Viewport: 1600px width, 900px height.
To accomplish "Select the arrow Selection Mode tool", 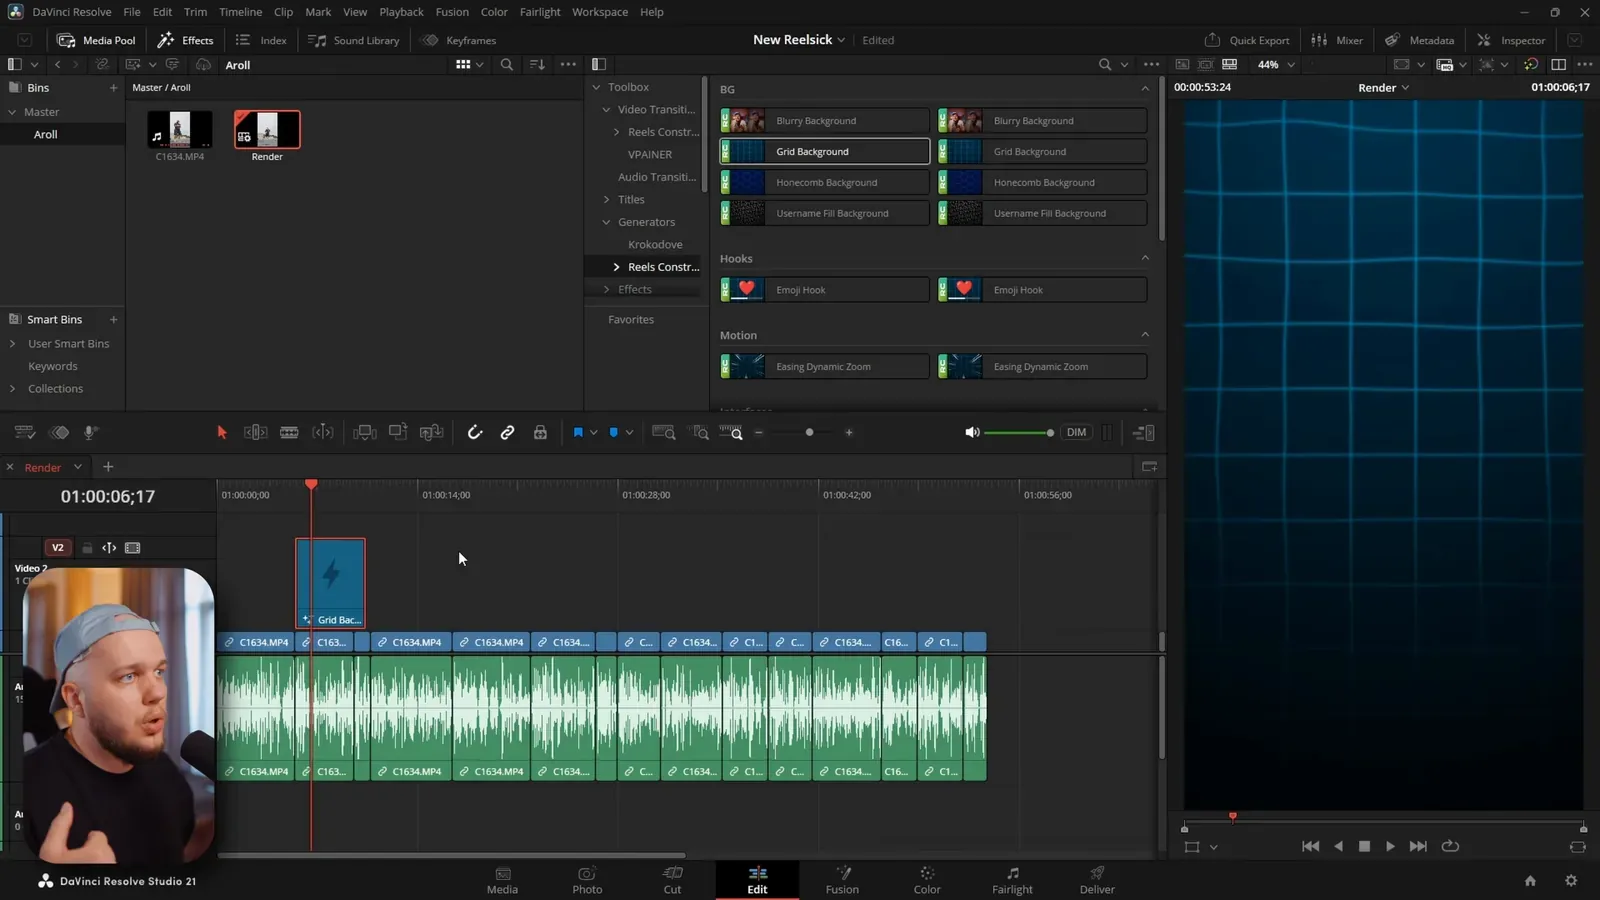I will point(222,432).
